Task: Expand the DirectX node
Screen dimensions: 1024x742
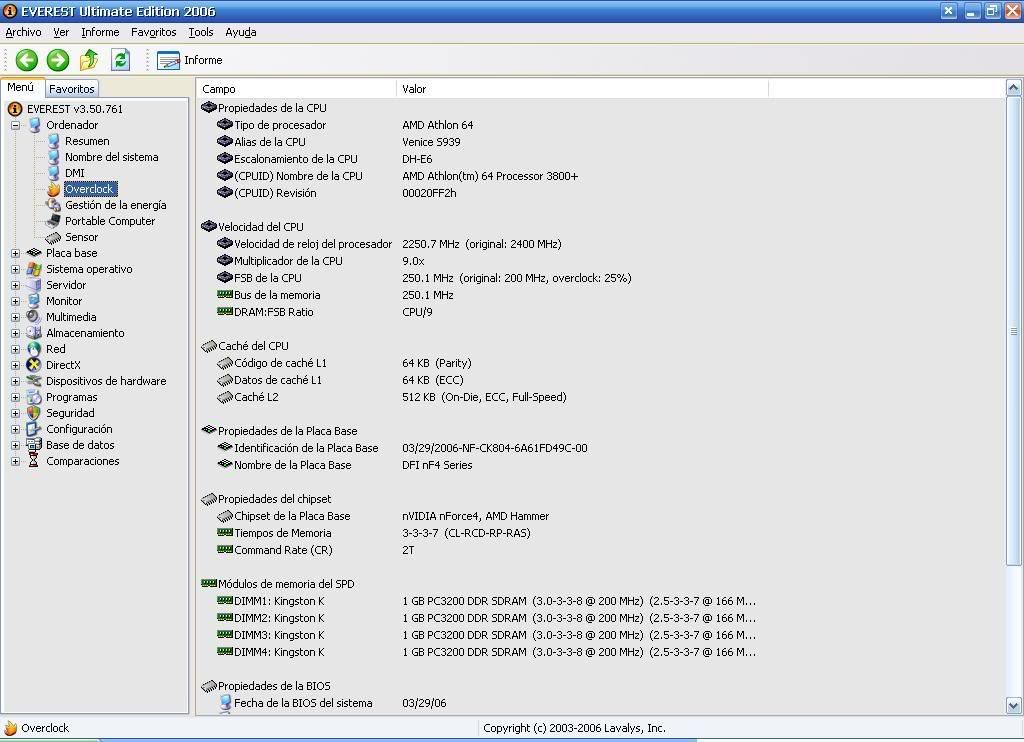Action: tap(15, 365)
